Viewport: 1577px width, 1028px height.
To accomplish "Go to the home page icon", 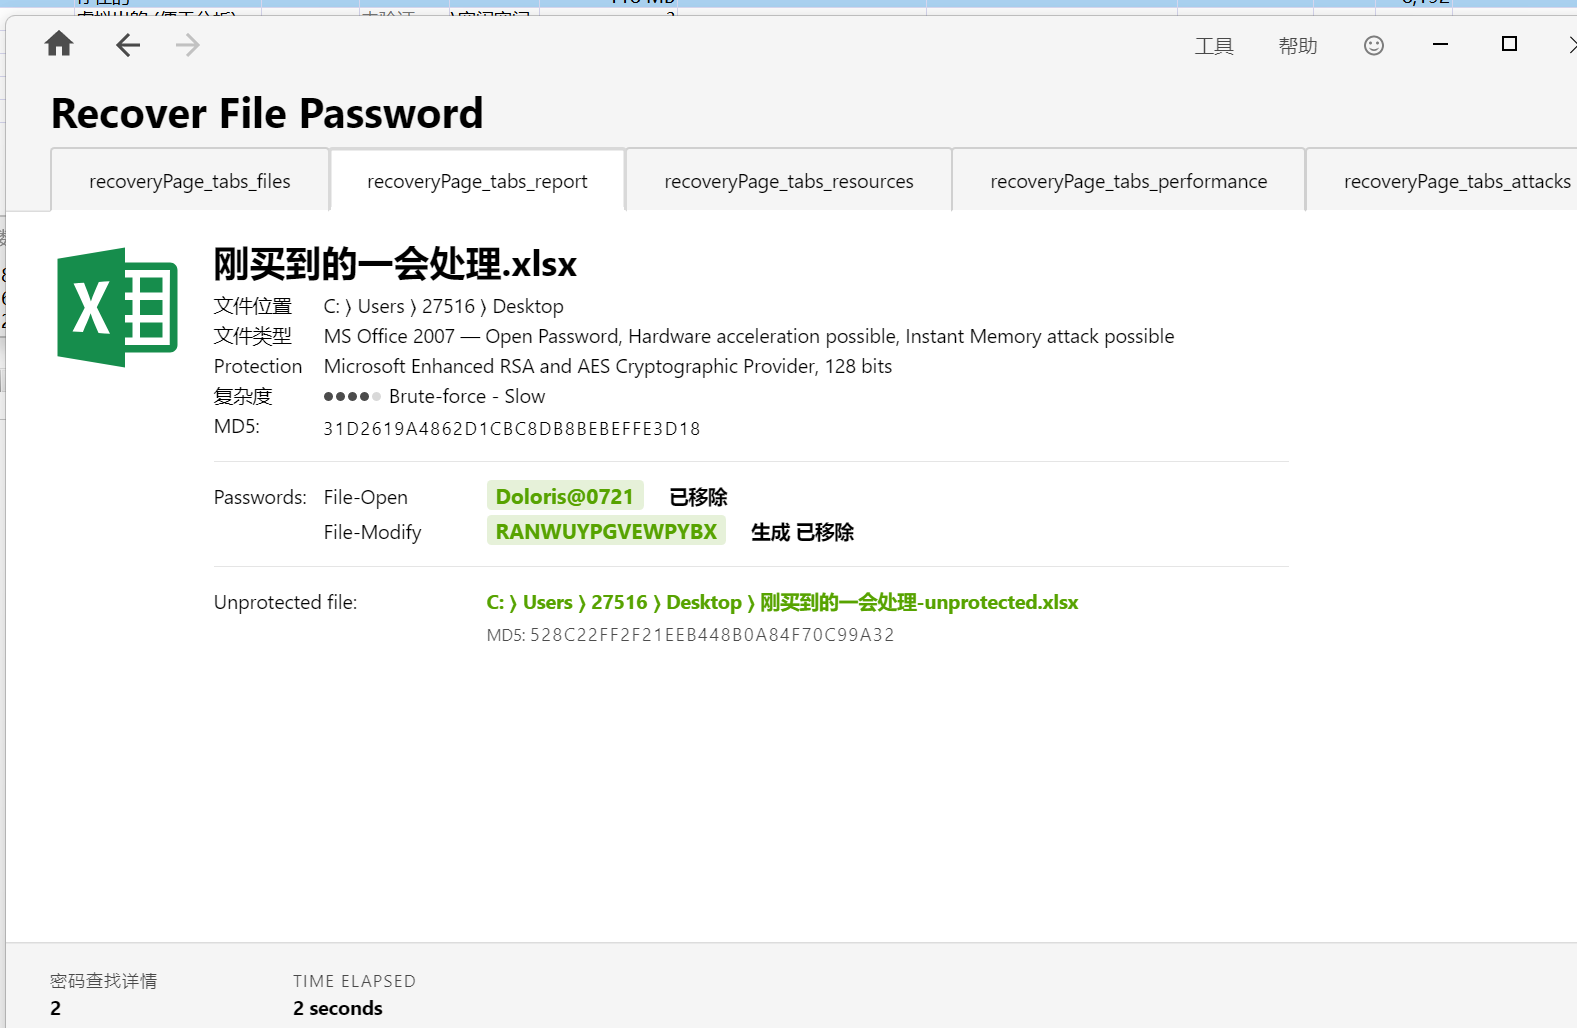I will tap(59, 44).
